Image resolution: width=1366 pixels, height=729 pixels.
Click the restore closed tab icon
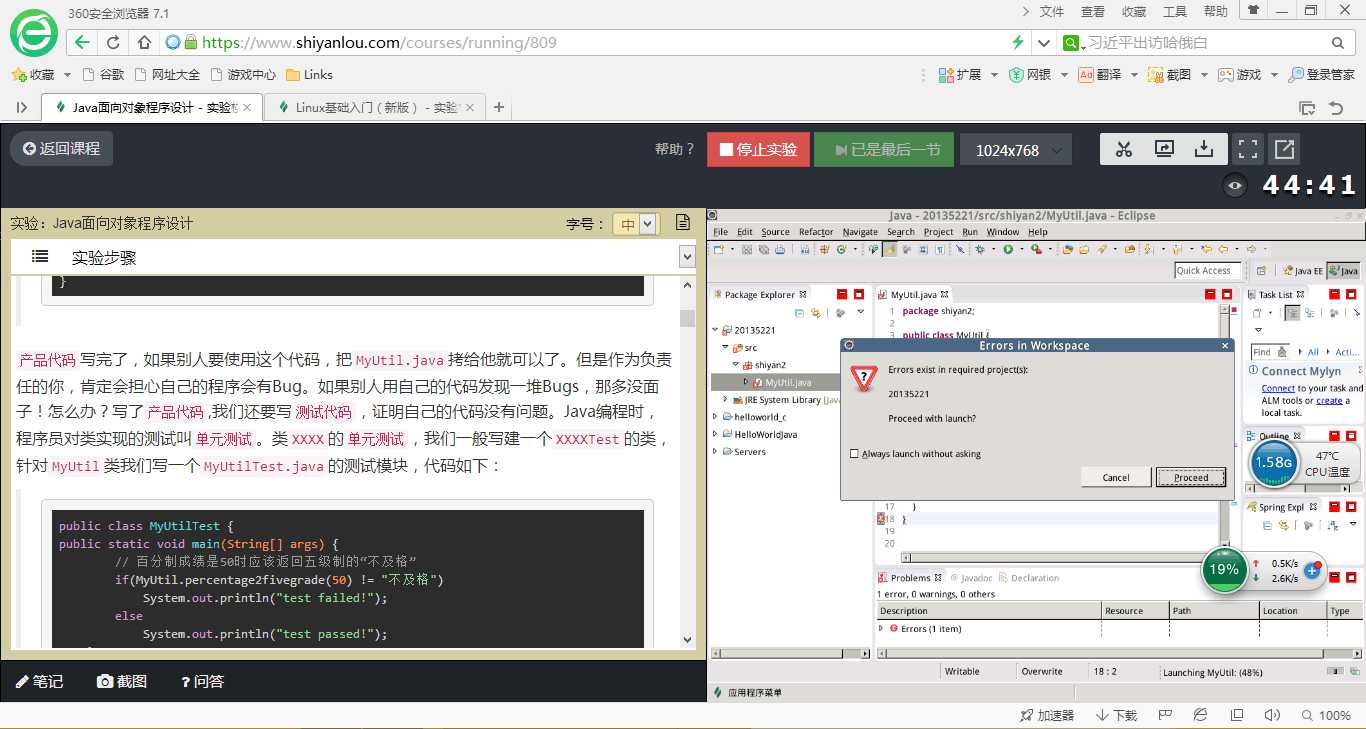[1335, 107]
